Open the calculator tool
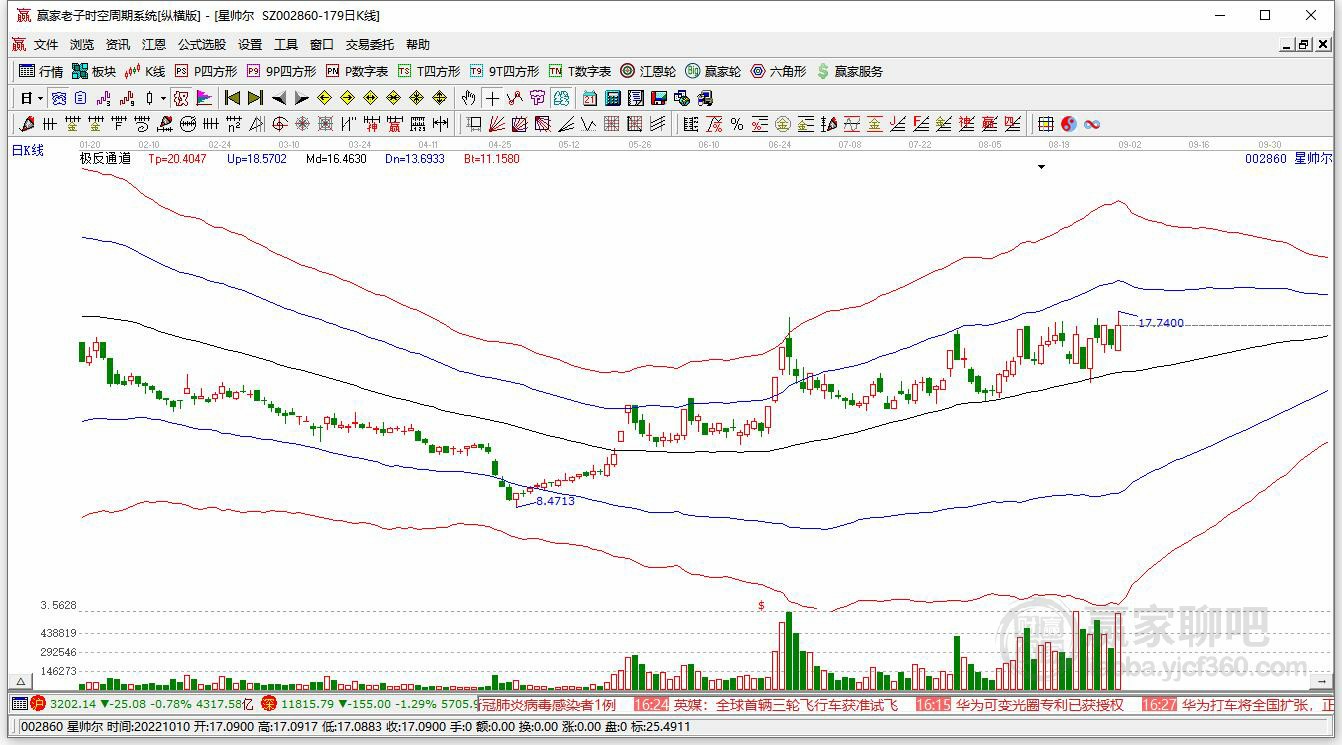Screen dimensions: 1342x745 click(613, 98)
